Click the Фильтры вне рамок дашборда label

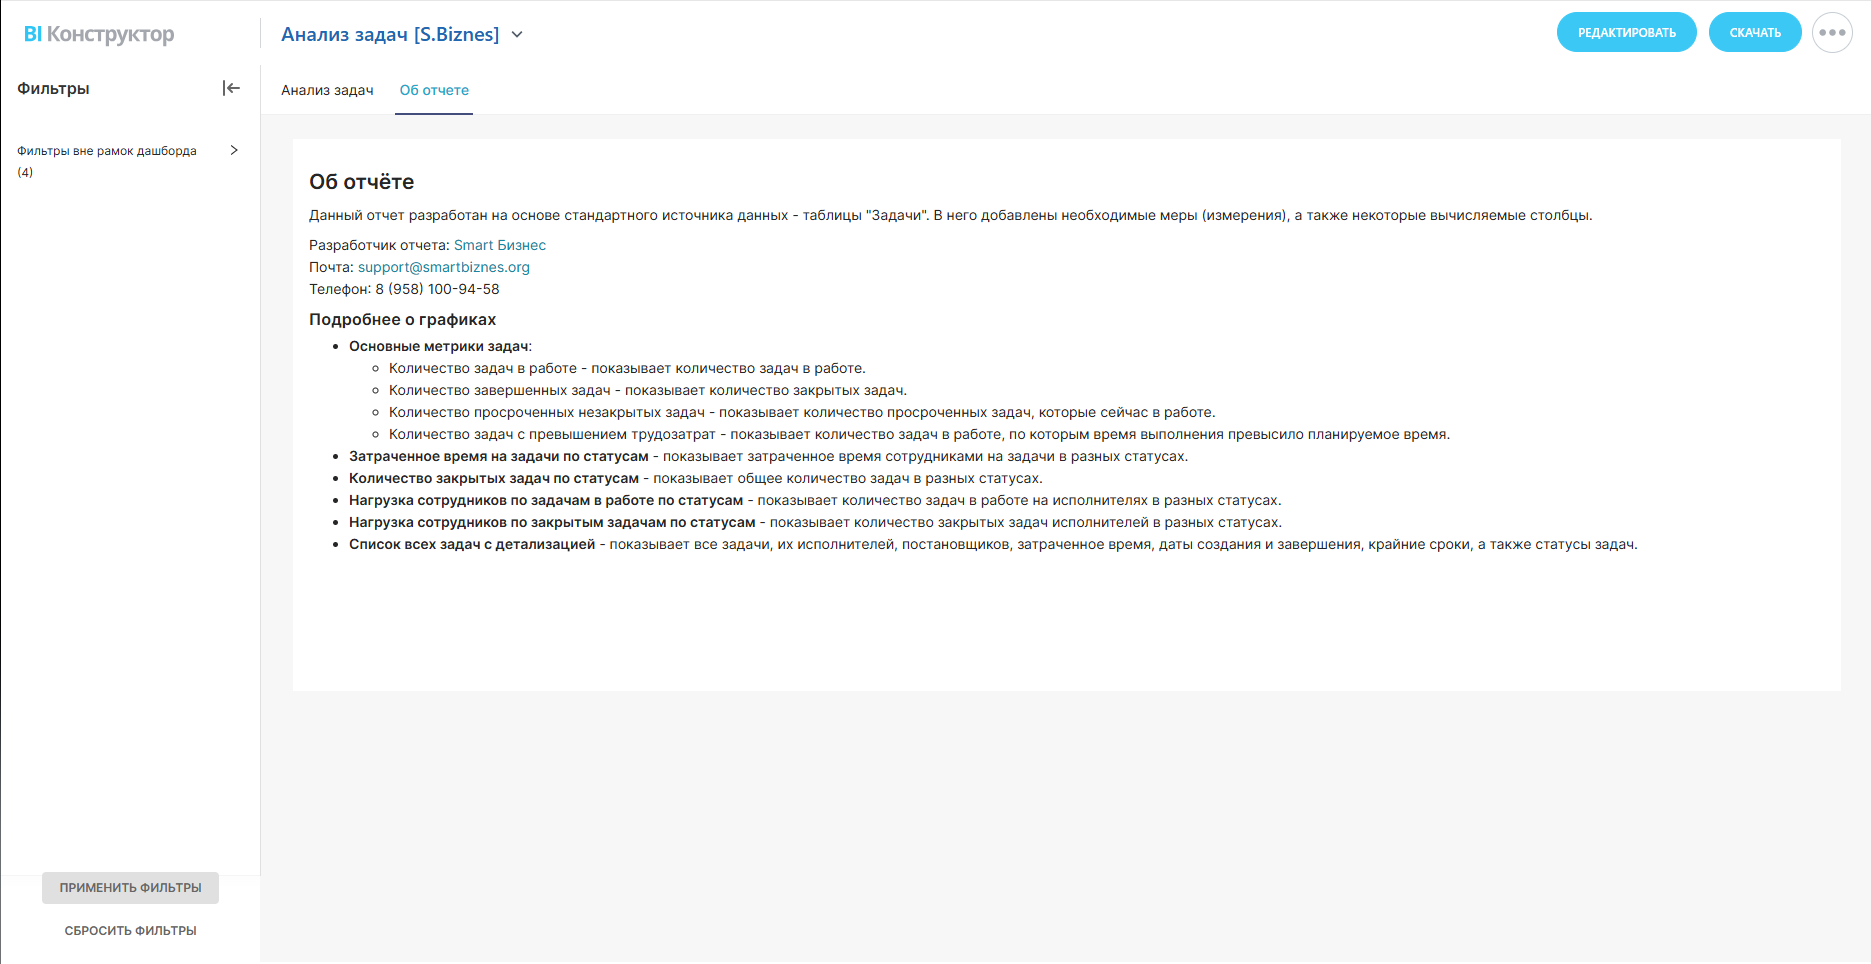pyautogui.click(x=107, y=151)
